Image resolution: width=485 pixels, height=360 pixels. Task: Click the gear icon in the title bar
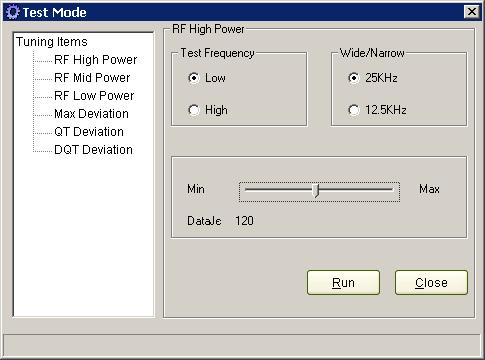tap(13, 12)
